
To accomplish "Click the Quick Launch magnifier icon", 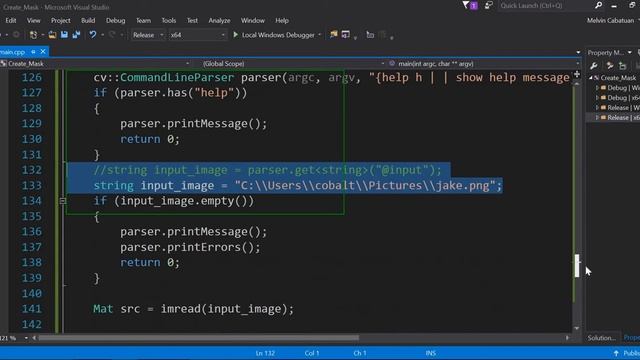I will 598,5.
